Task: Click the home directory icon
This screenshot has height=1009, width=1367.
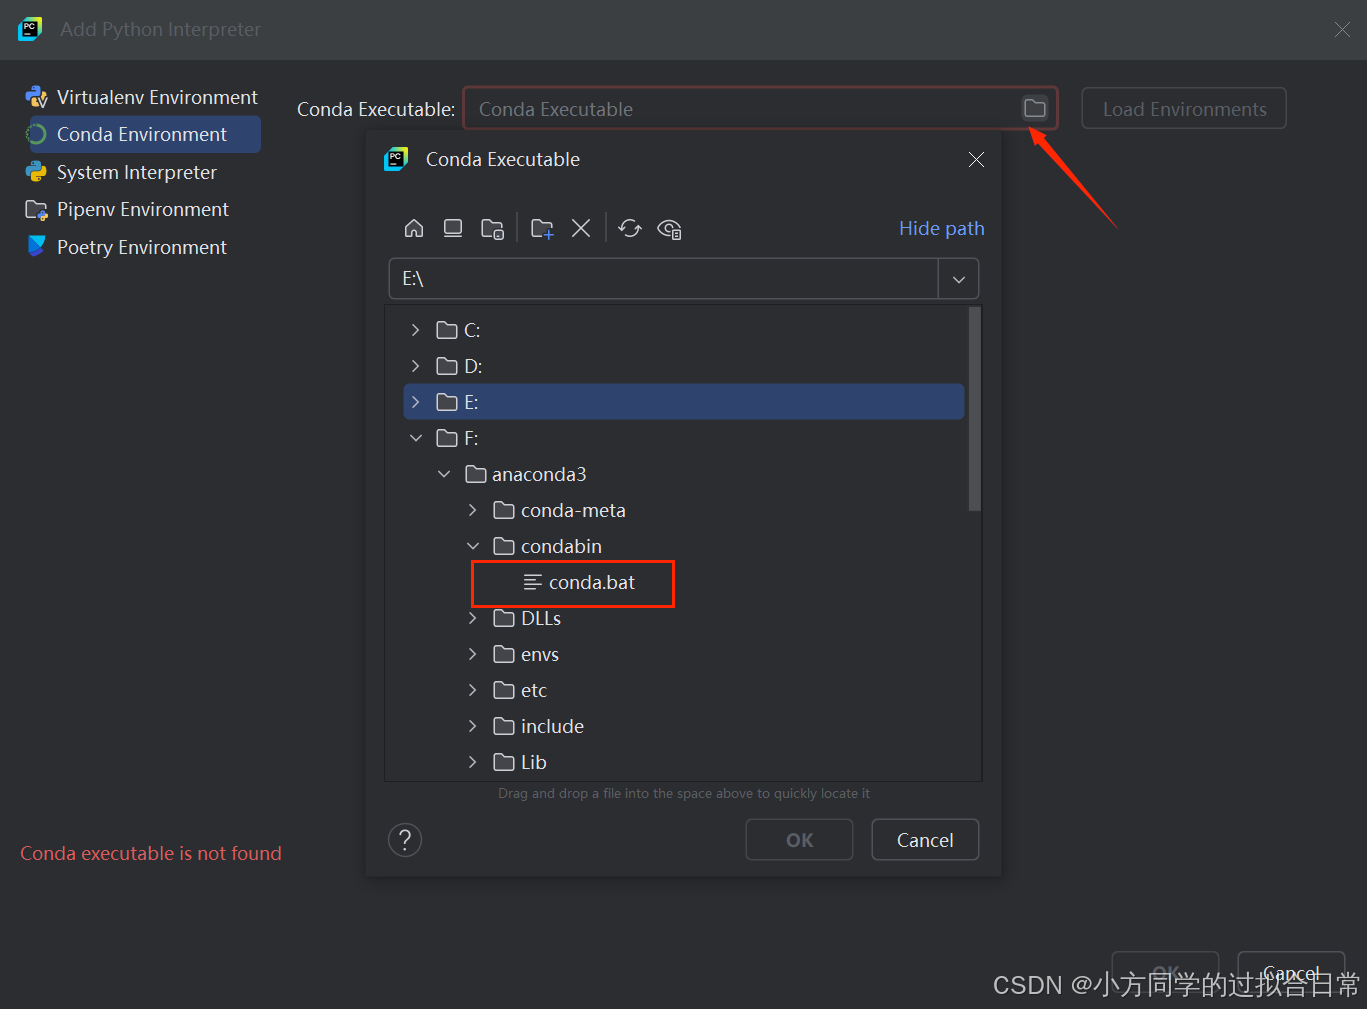Action: 413,228
